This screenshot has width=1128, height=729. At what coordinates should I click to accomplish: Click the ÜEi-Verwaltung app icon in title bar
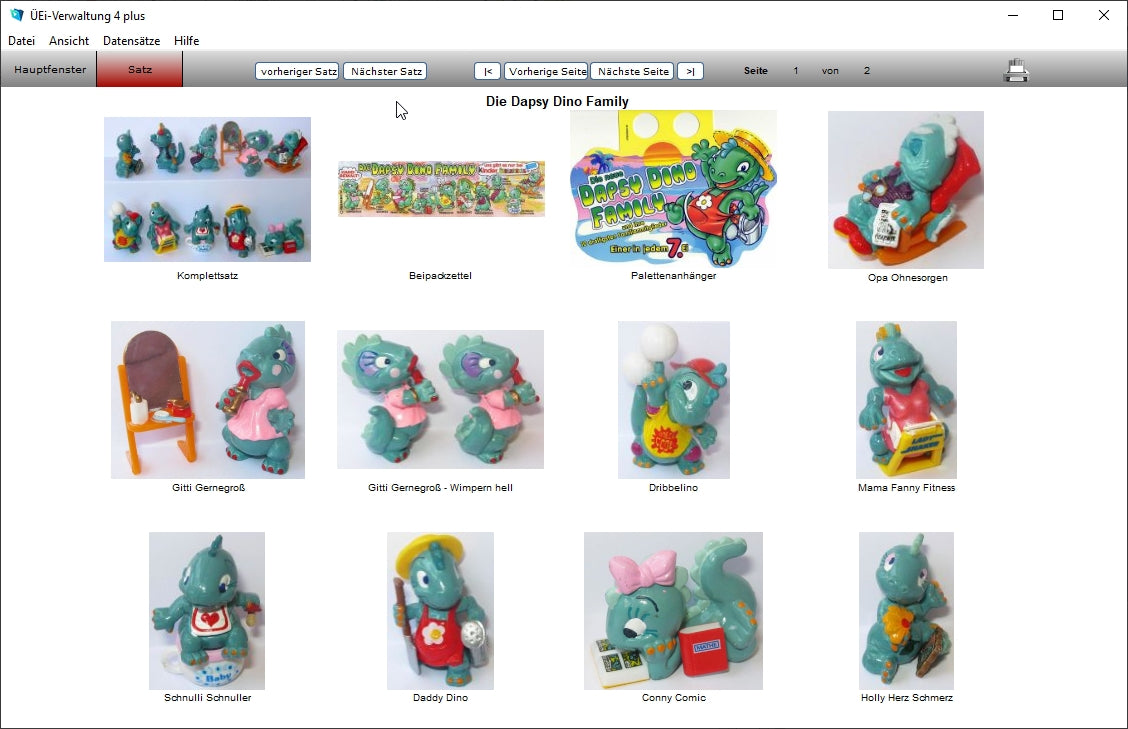click(16, 15)
